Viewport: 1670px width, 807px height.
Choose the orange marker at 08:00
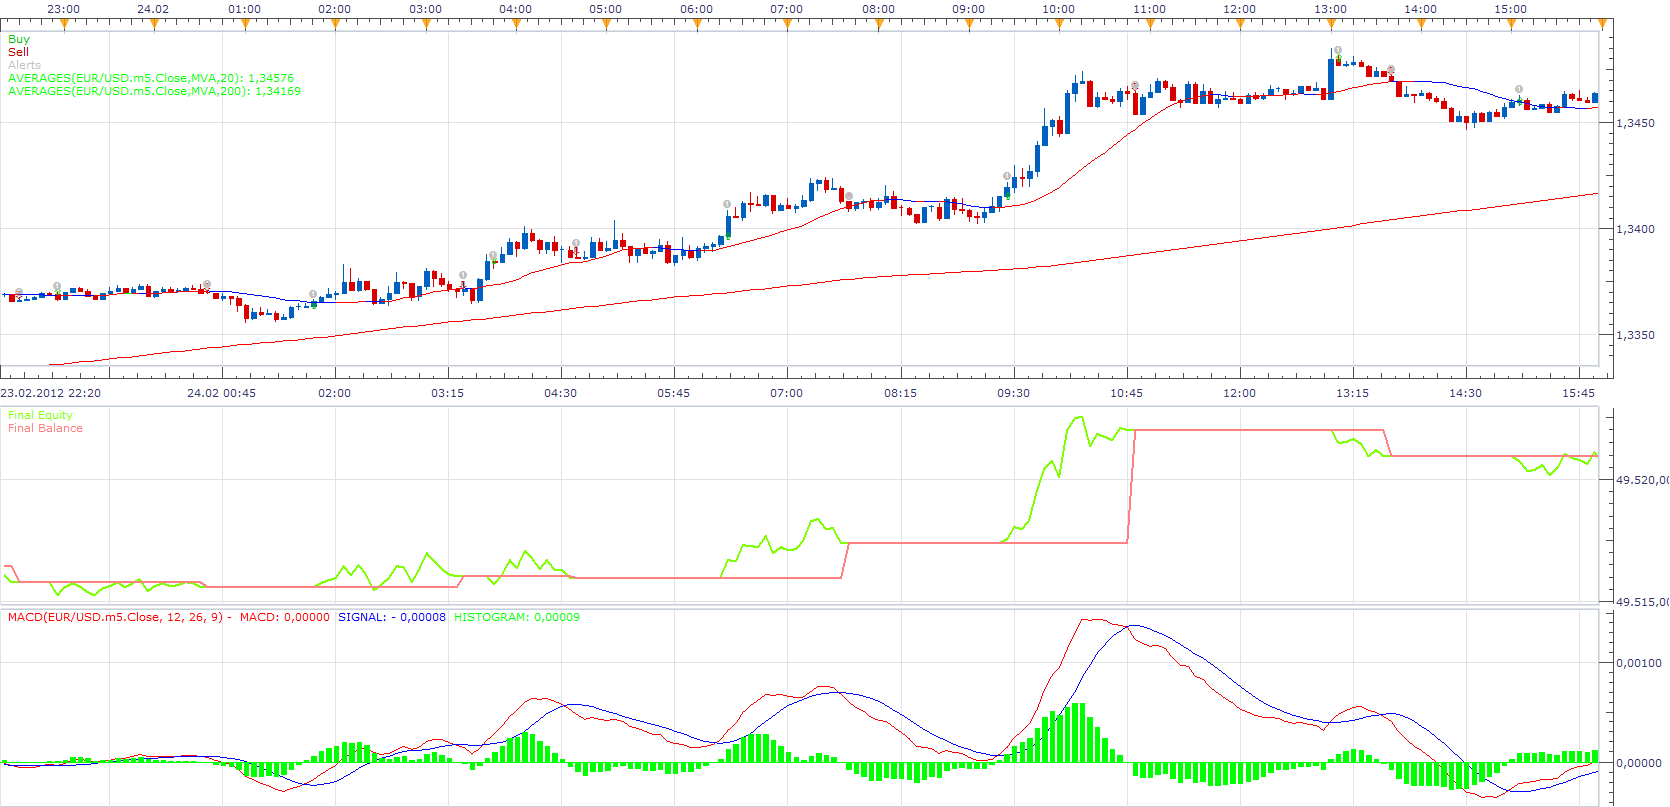click(878, 26)
